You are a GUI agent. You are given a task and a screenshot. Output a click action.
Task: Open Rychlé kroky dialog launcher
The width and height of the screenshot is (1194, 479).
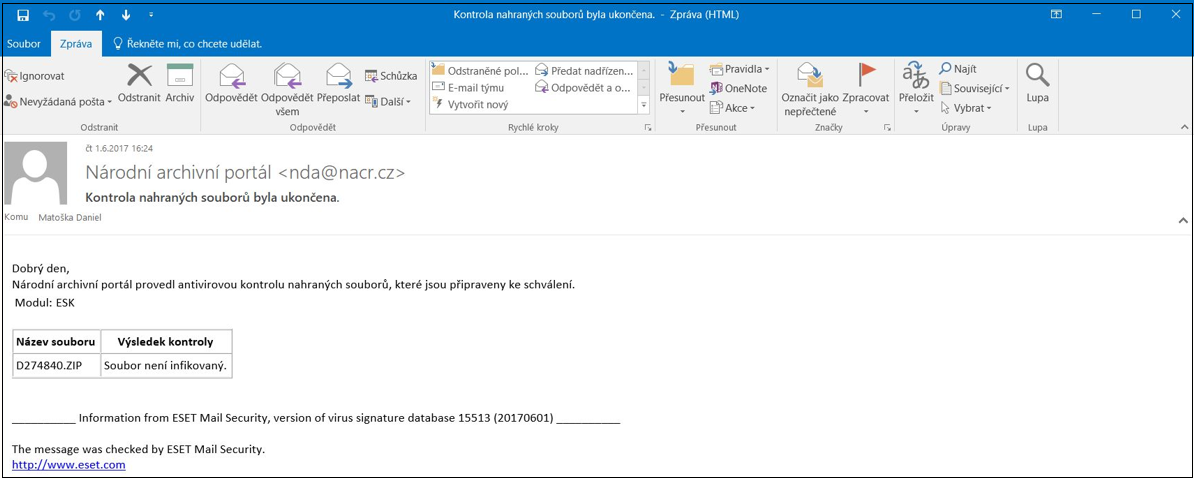[x=647, y=128]
